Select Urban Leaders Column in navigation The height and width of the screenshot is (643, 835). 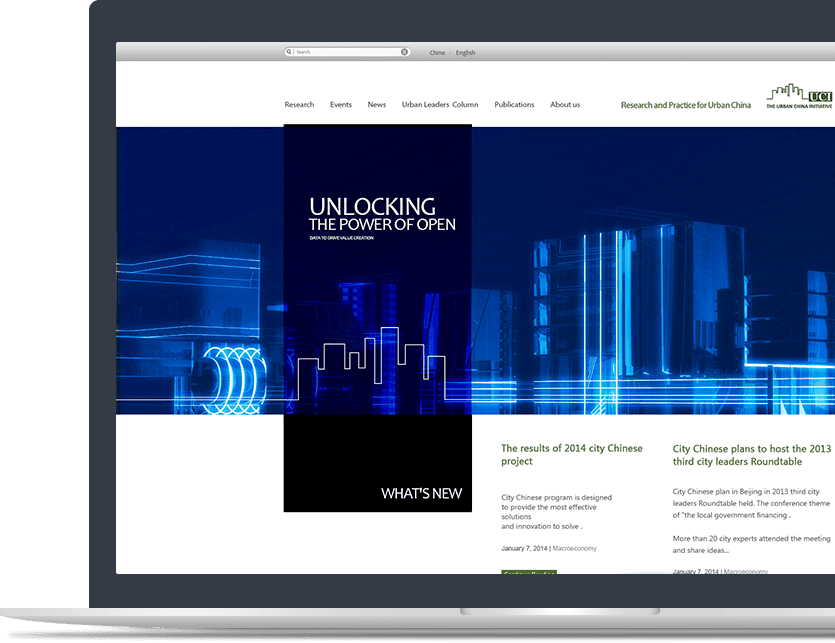click(x=440, y=105)
